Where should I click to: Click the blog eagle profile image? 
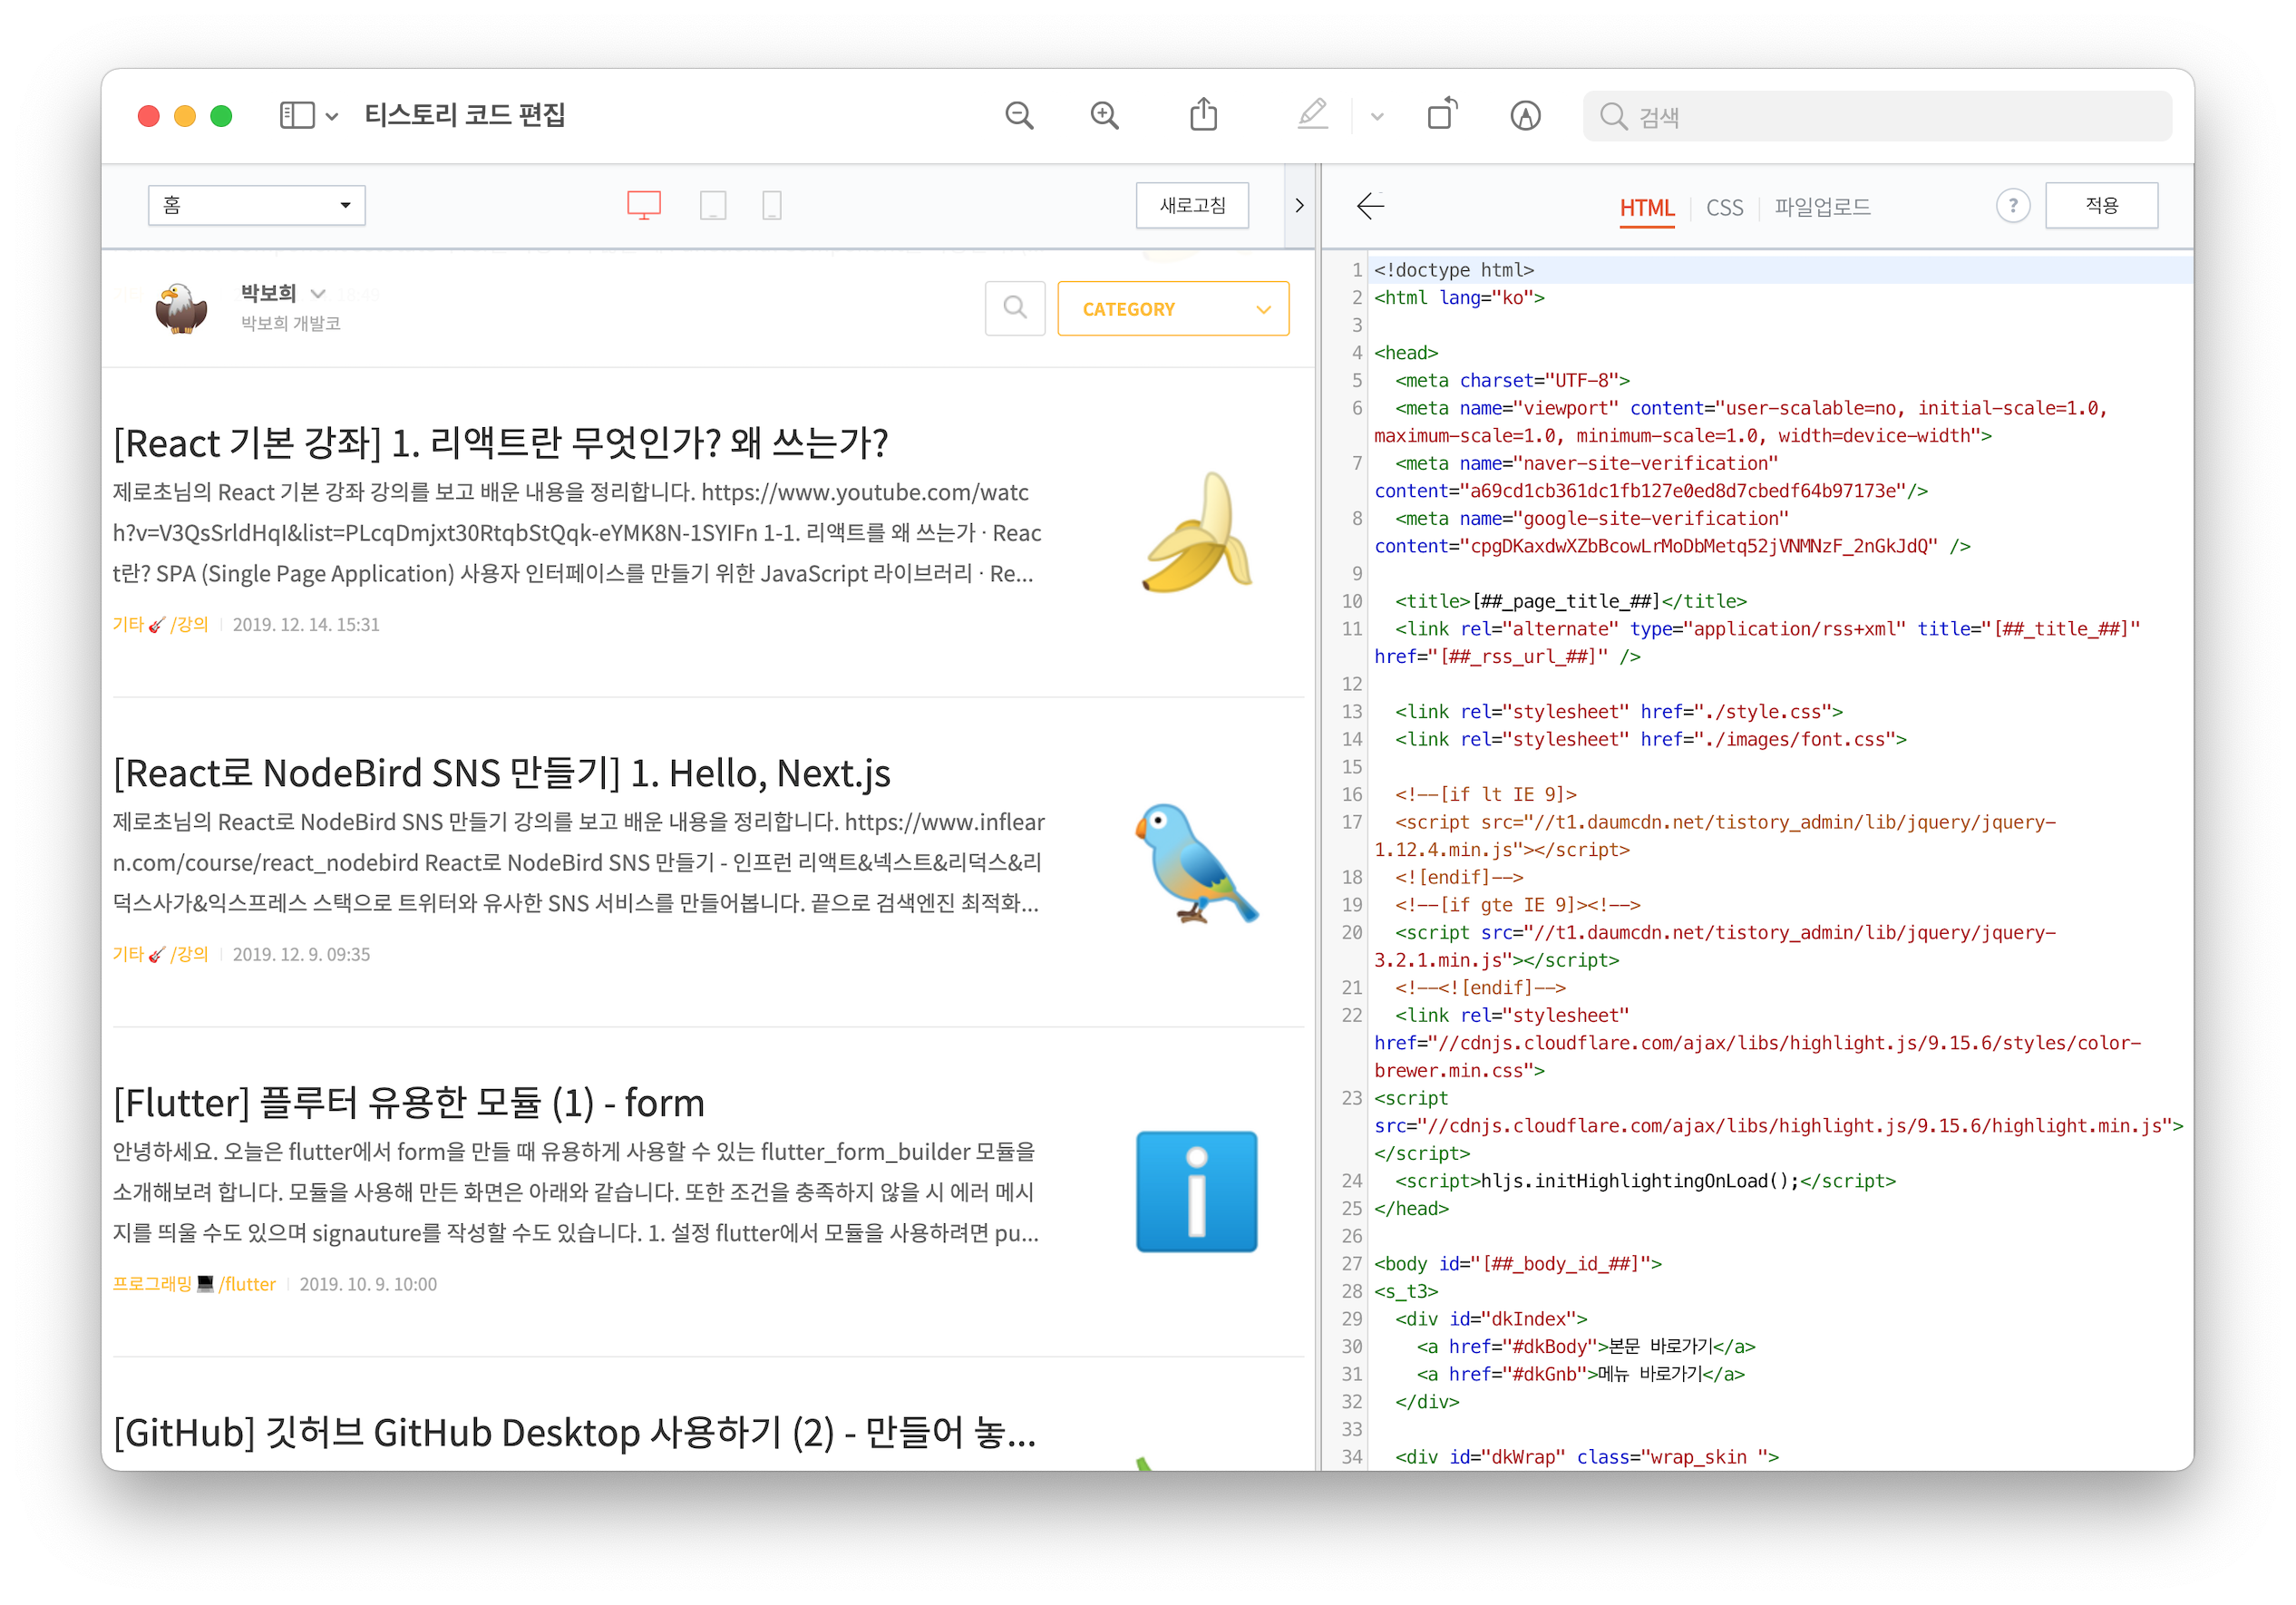click(181, 308)
